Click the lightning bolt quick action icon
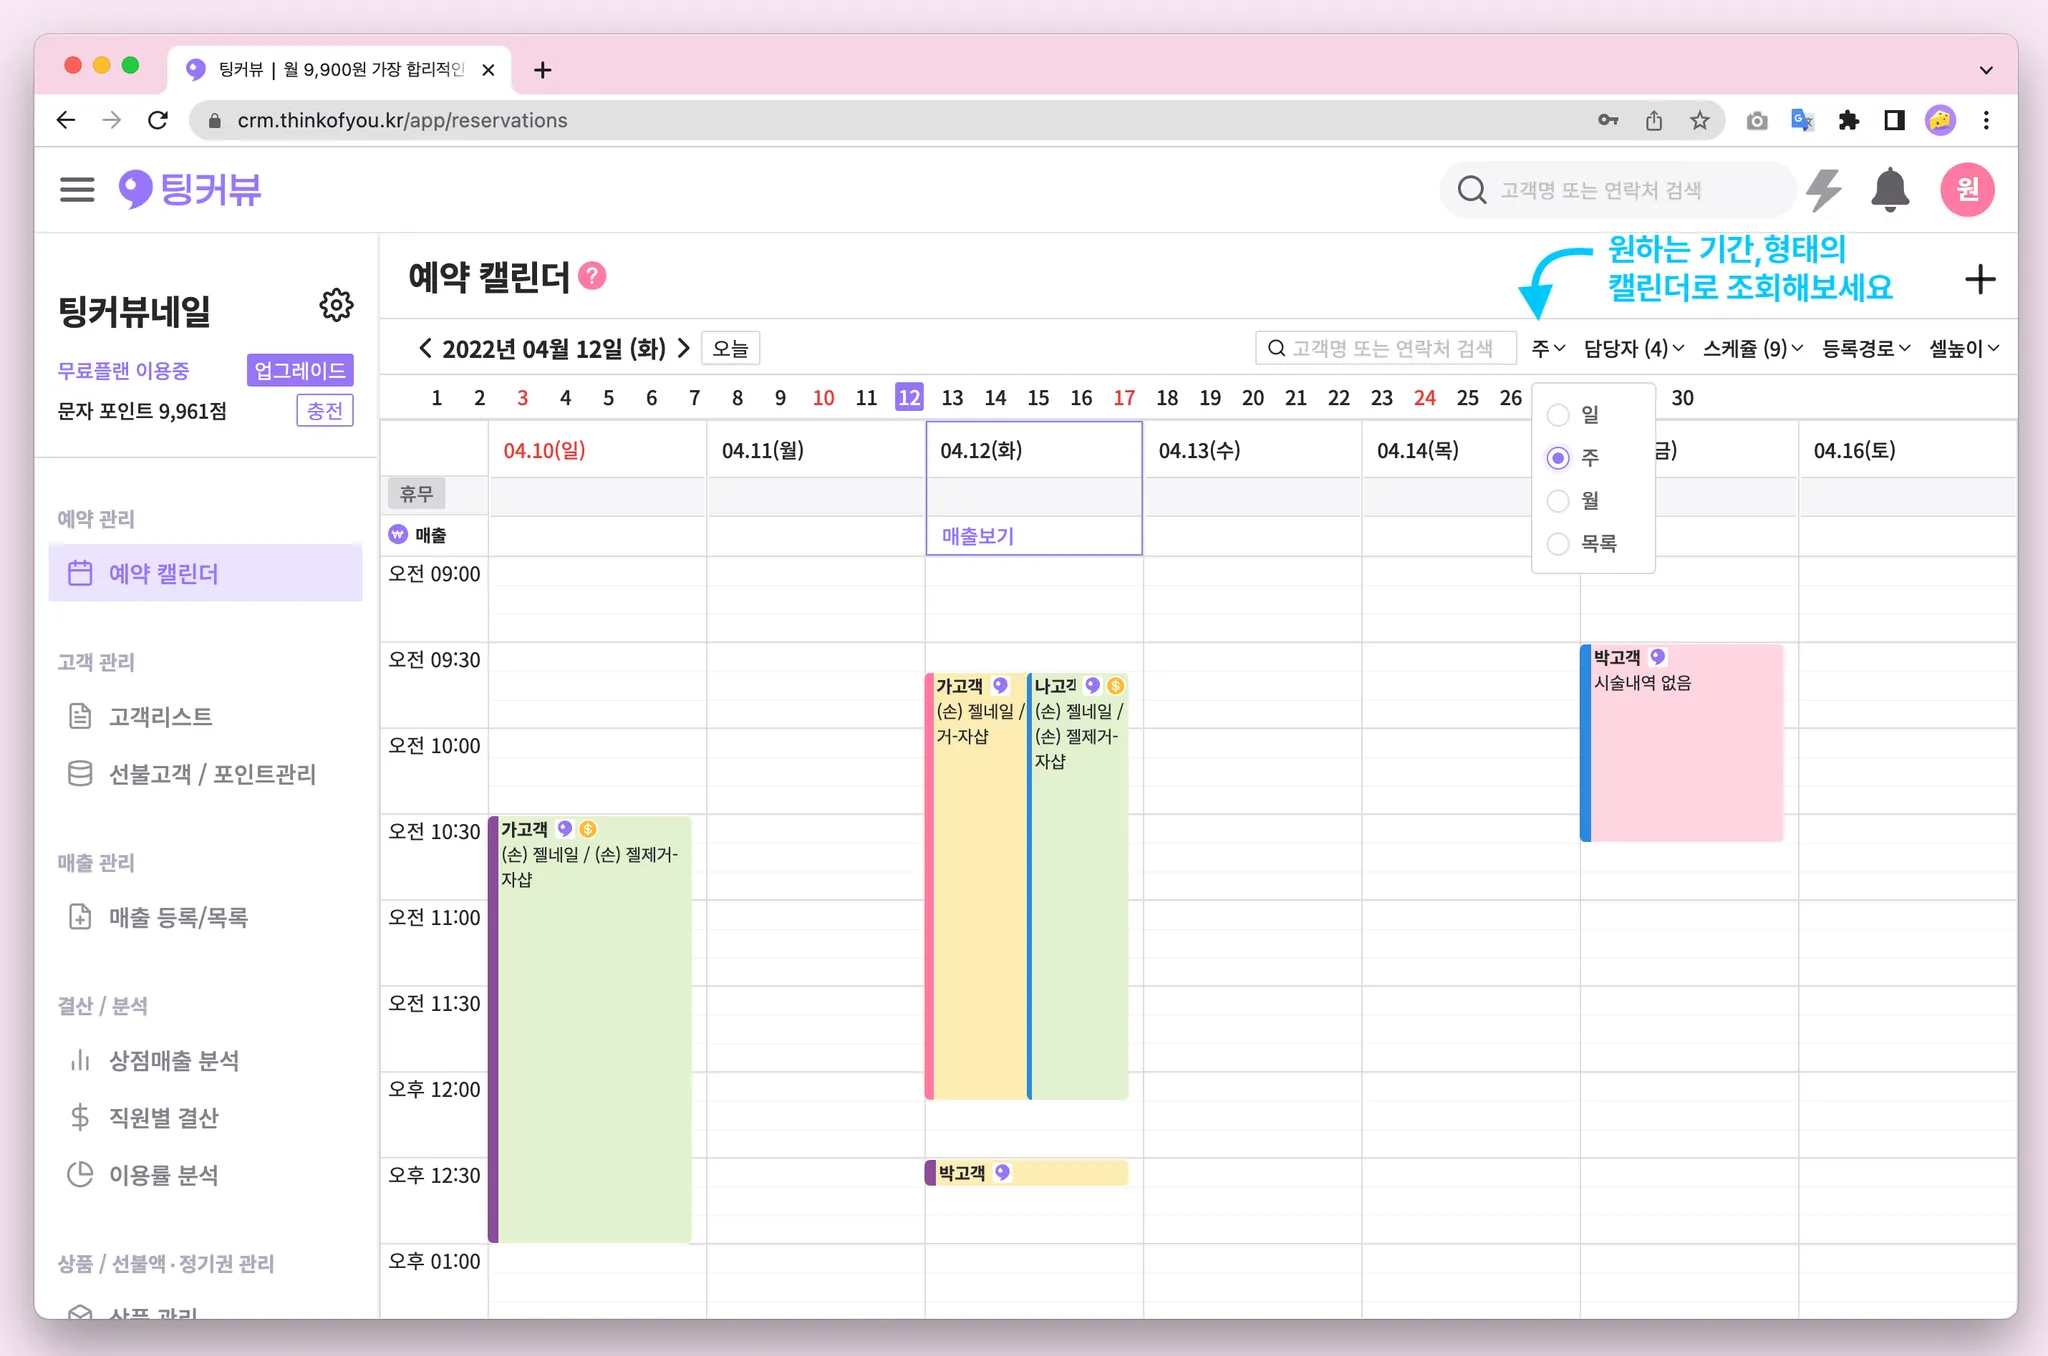This screenshot has height=1356, width=2048. 1824,189
